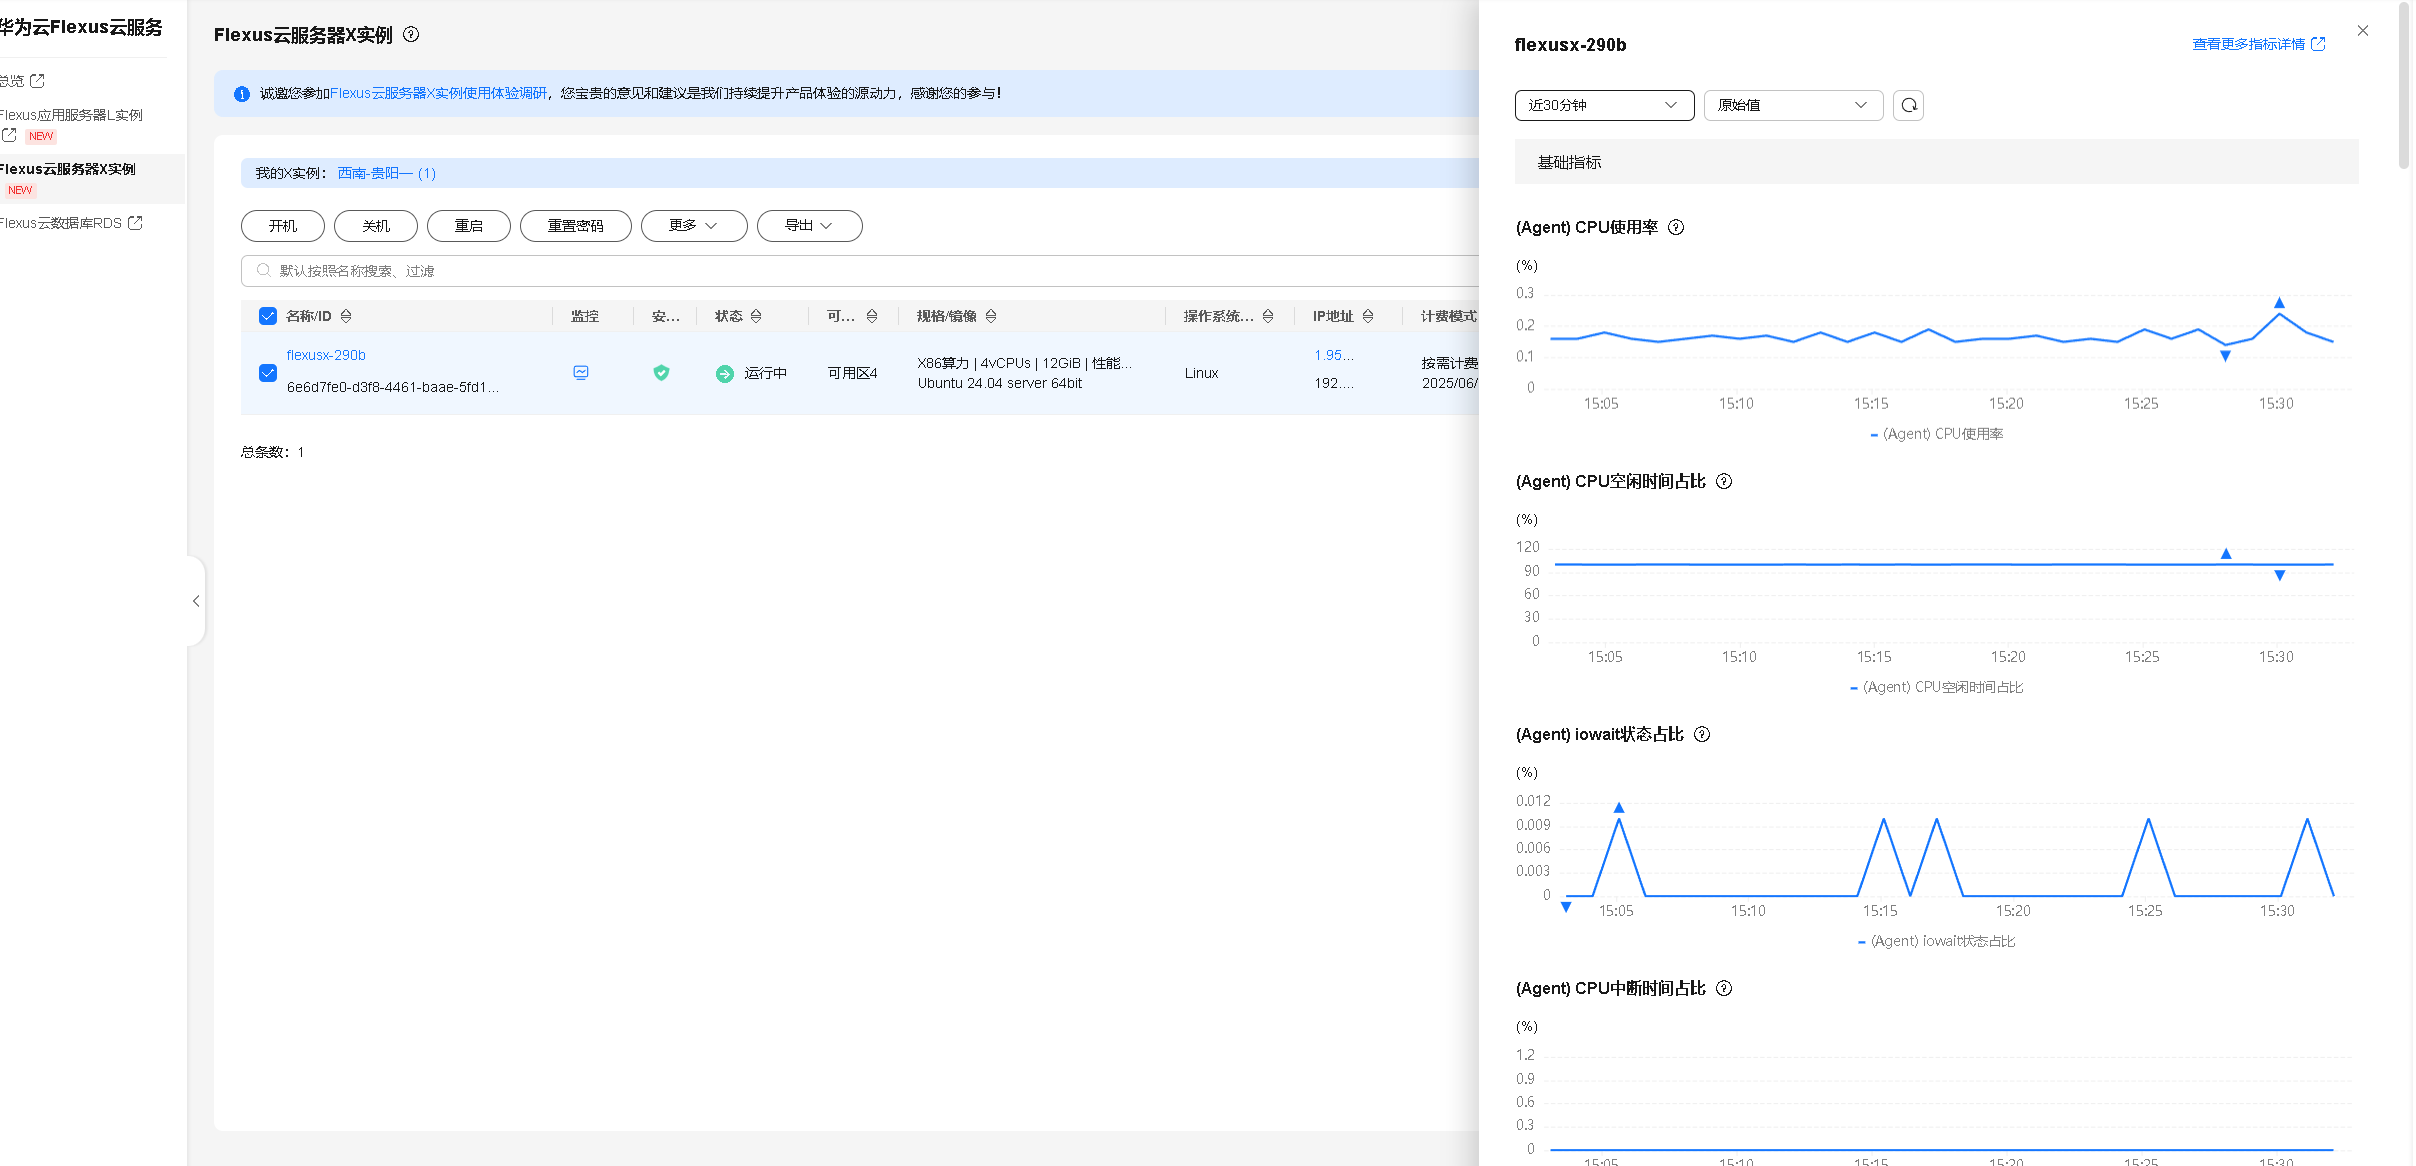Open the 近30分钟 time range dropdown
2416x1166 pixels.
(1603, 105)
